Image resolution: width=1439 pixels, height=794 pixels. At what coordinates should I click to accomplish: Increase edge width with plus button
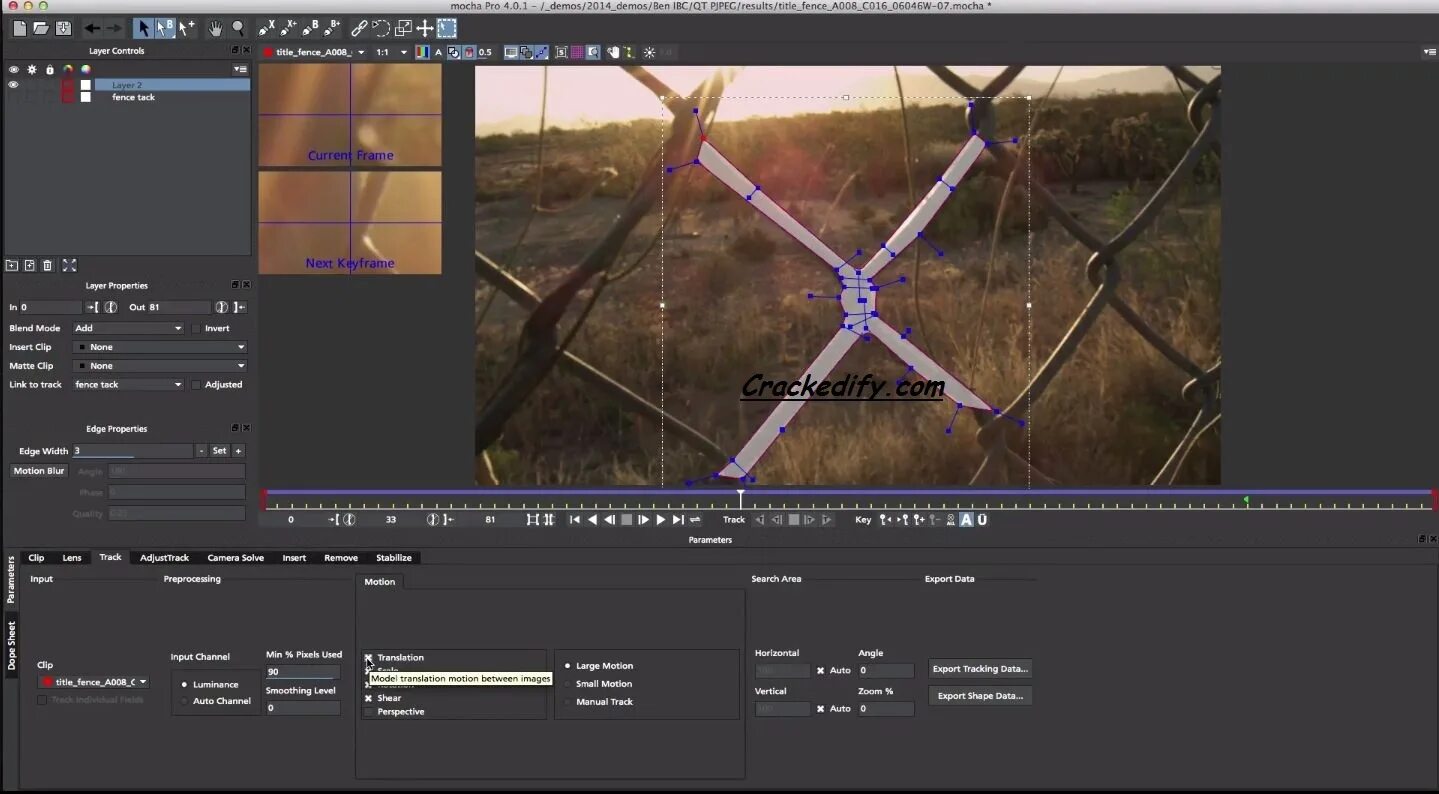tap(238, 451)
